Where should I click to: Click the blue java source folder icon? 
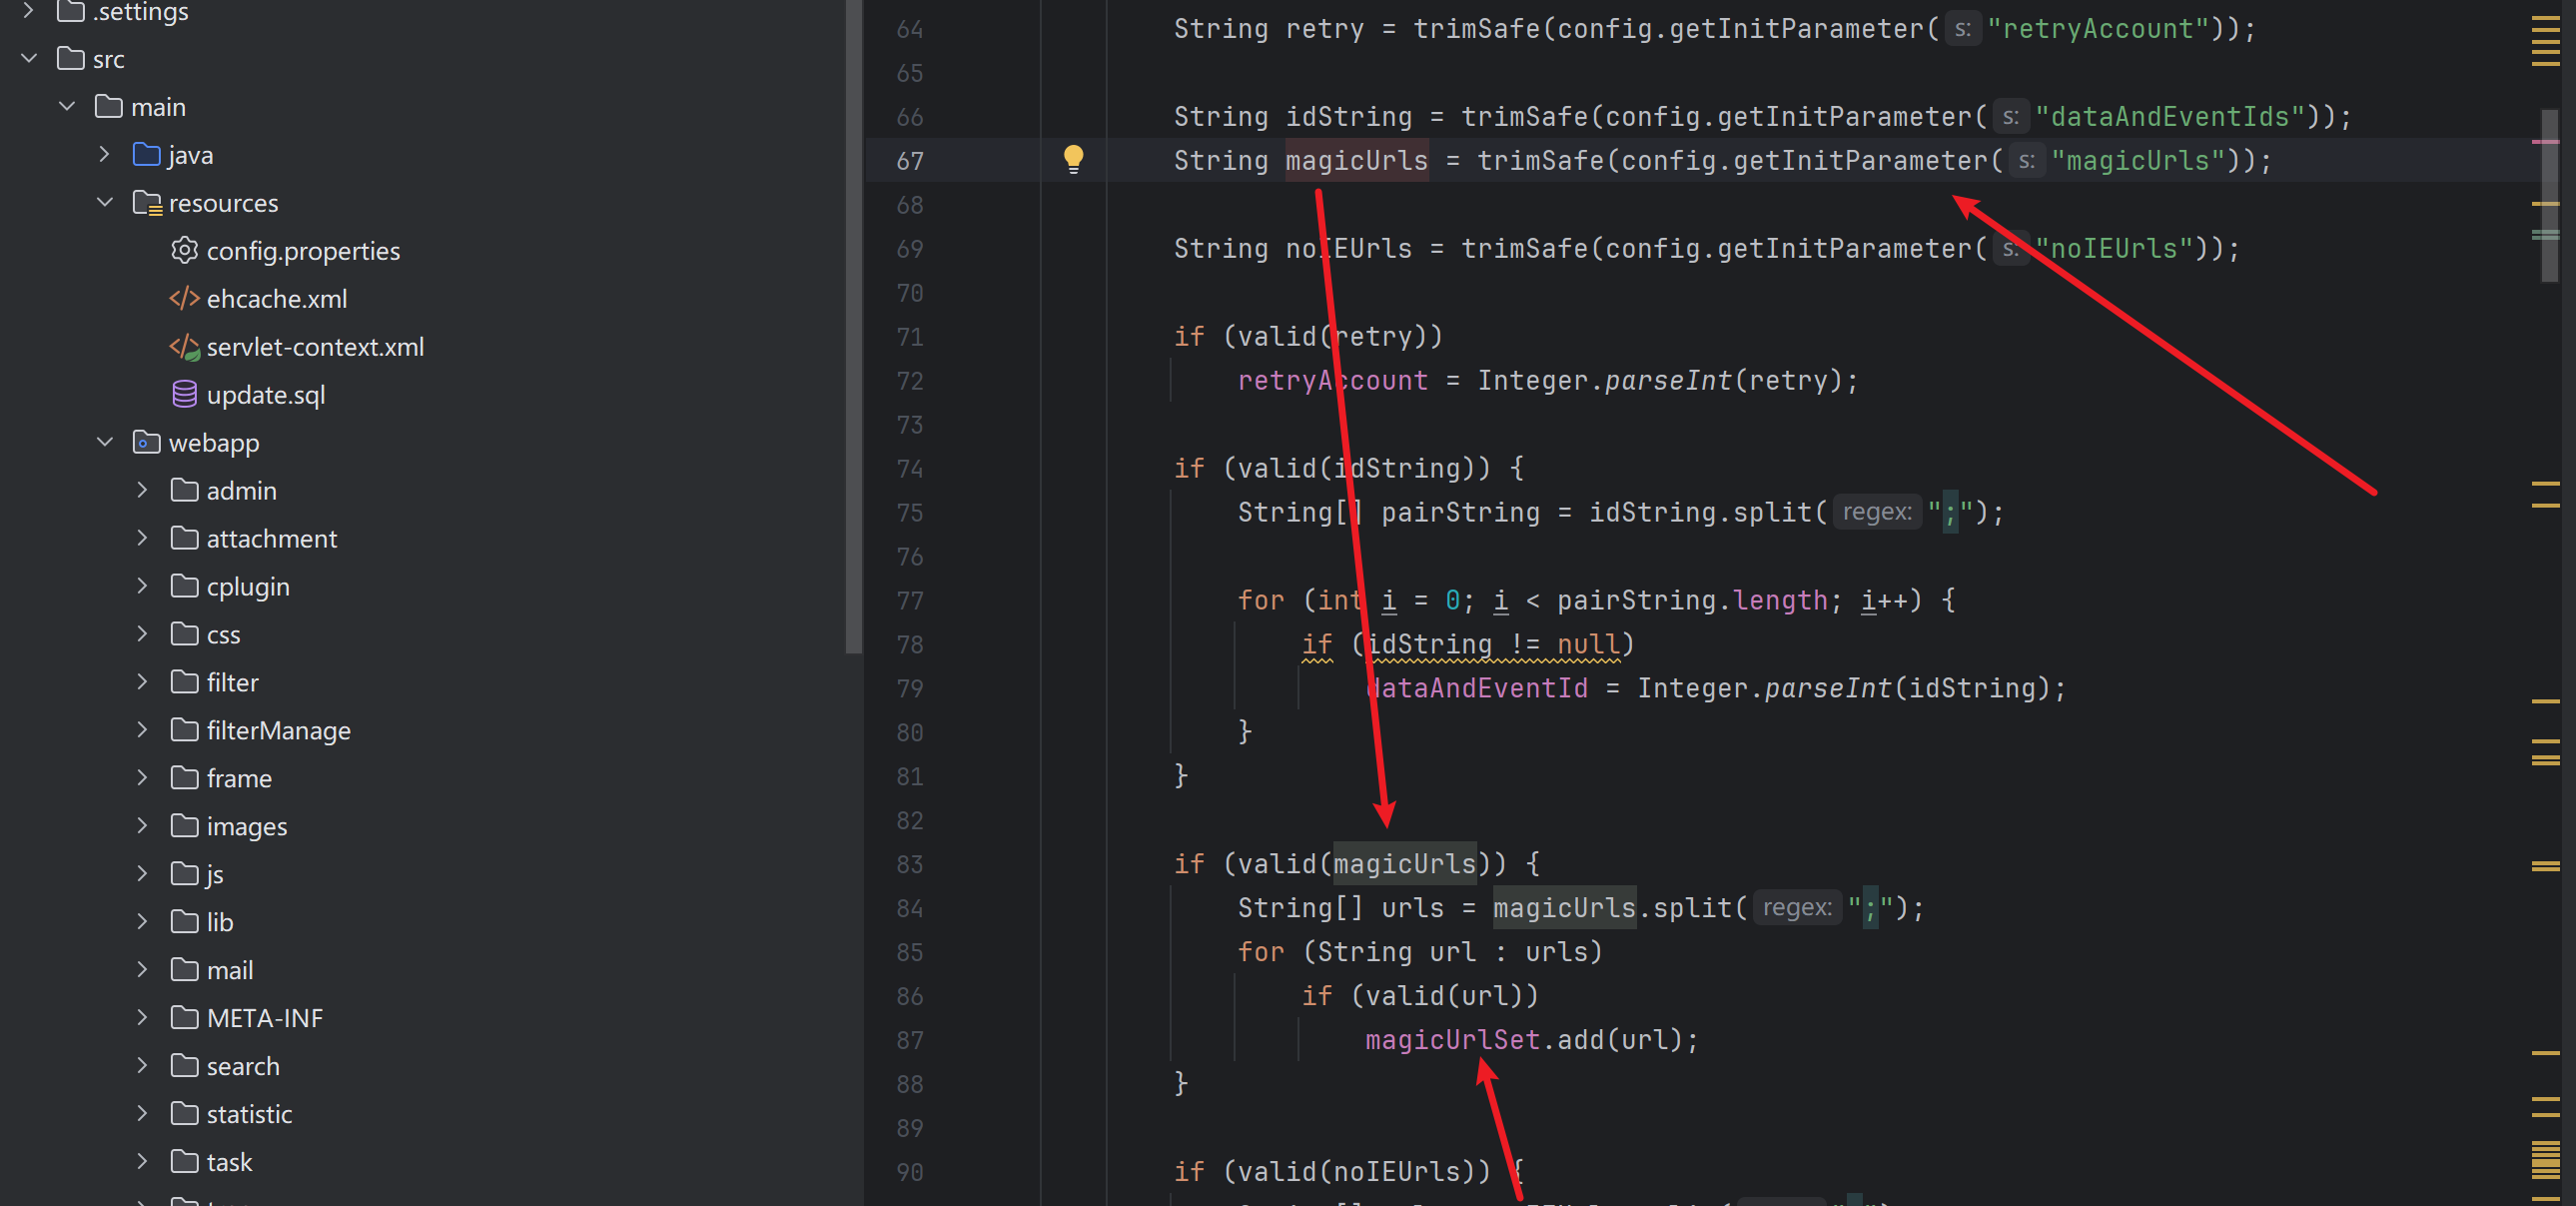pyautogui.click(x=147, y=155)
